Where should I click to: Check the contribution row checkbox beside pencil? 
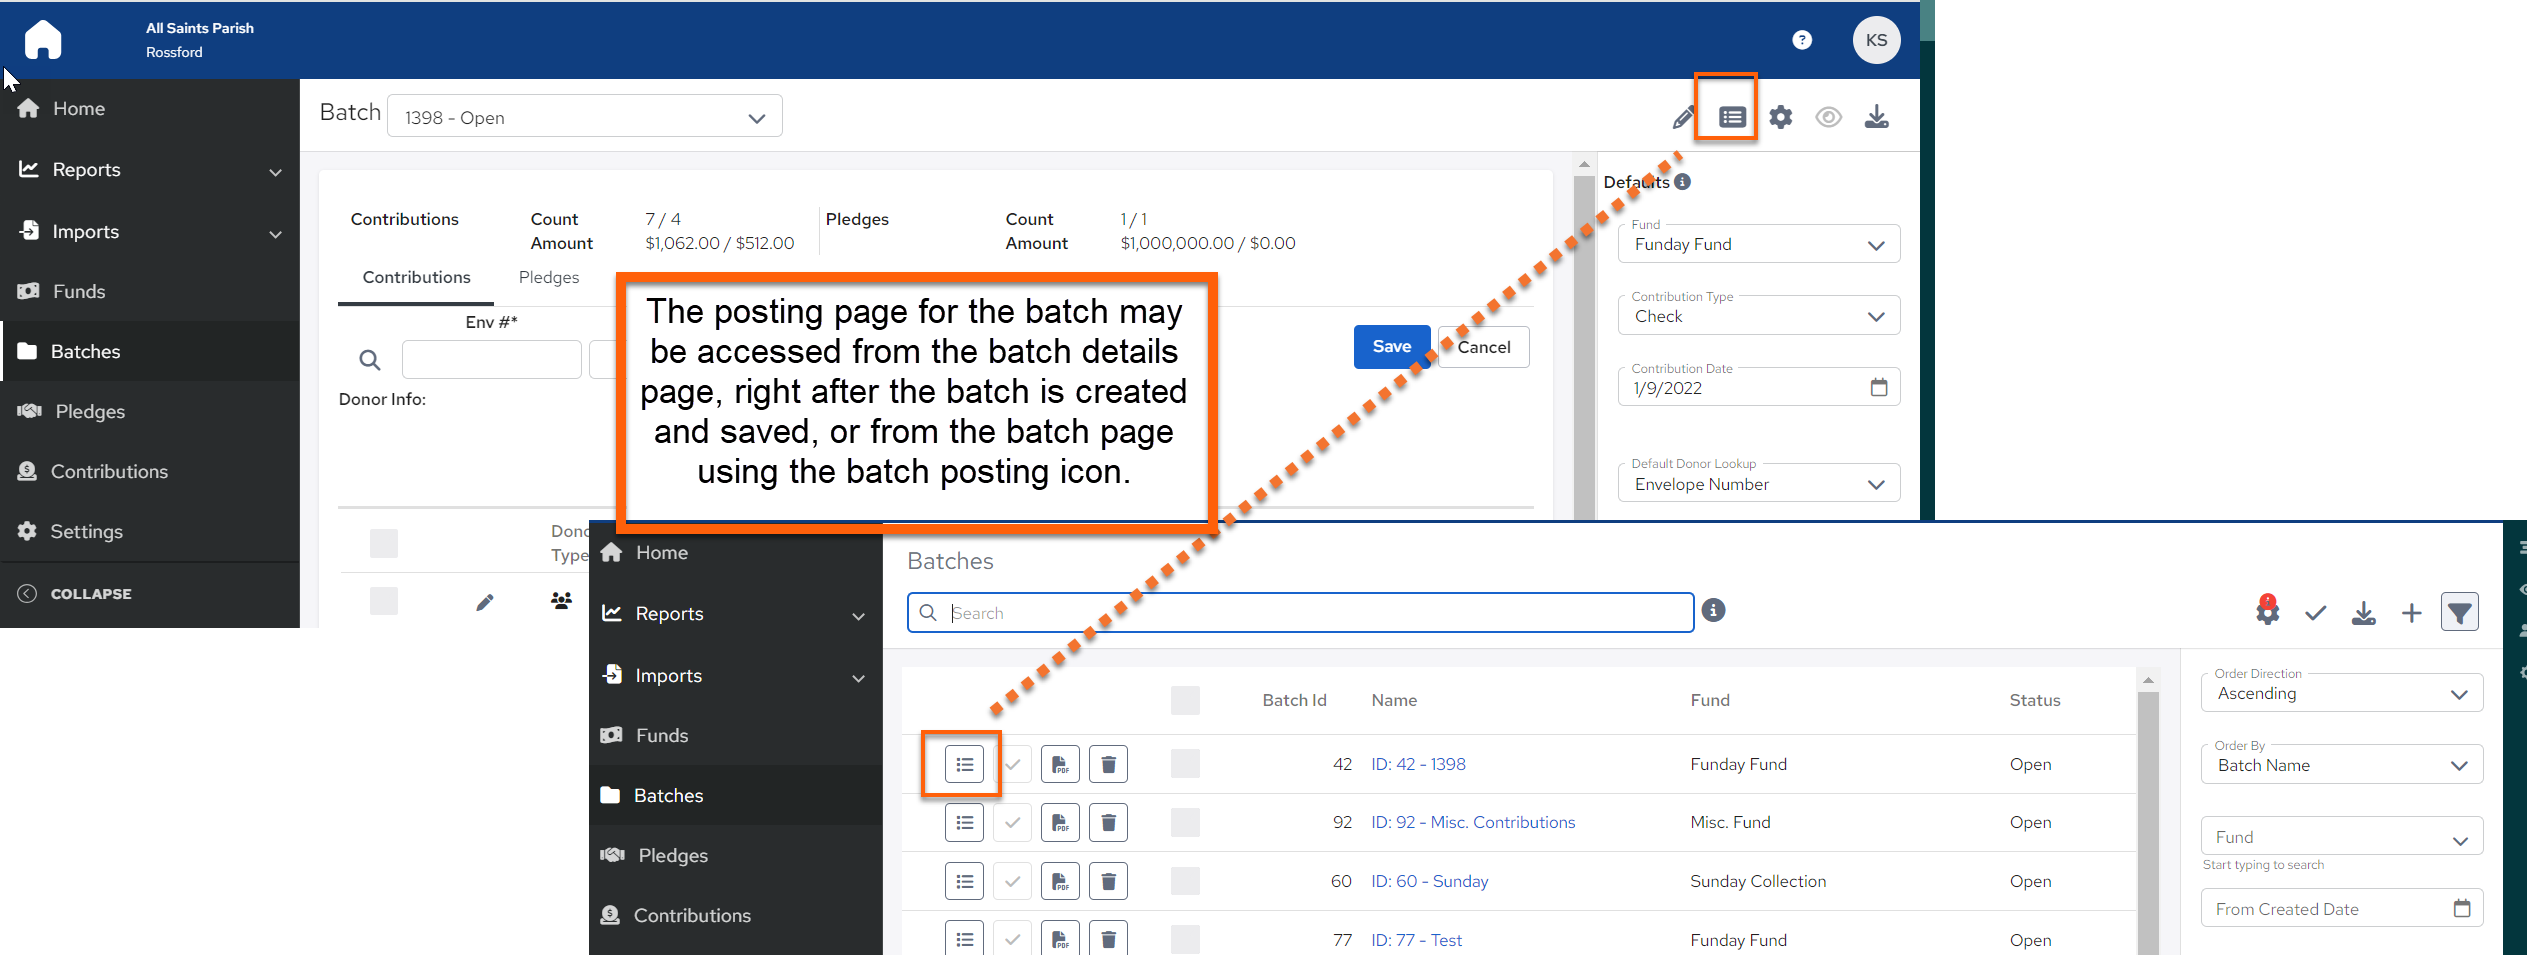coord(384,601)
